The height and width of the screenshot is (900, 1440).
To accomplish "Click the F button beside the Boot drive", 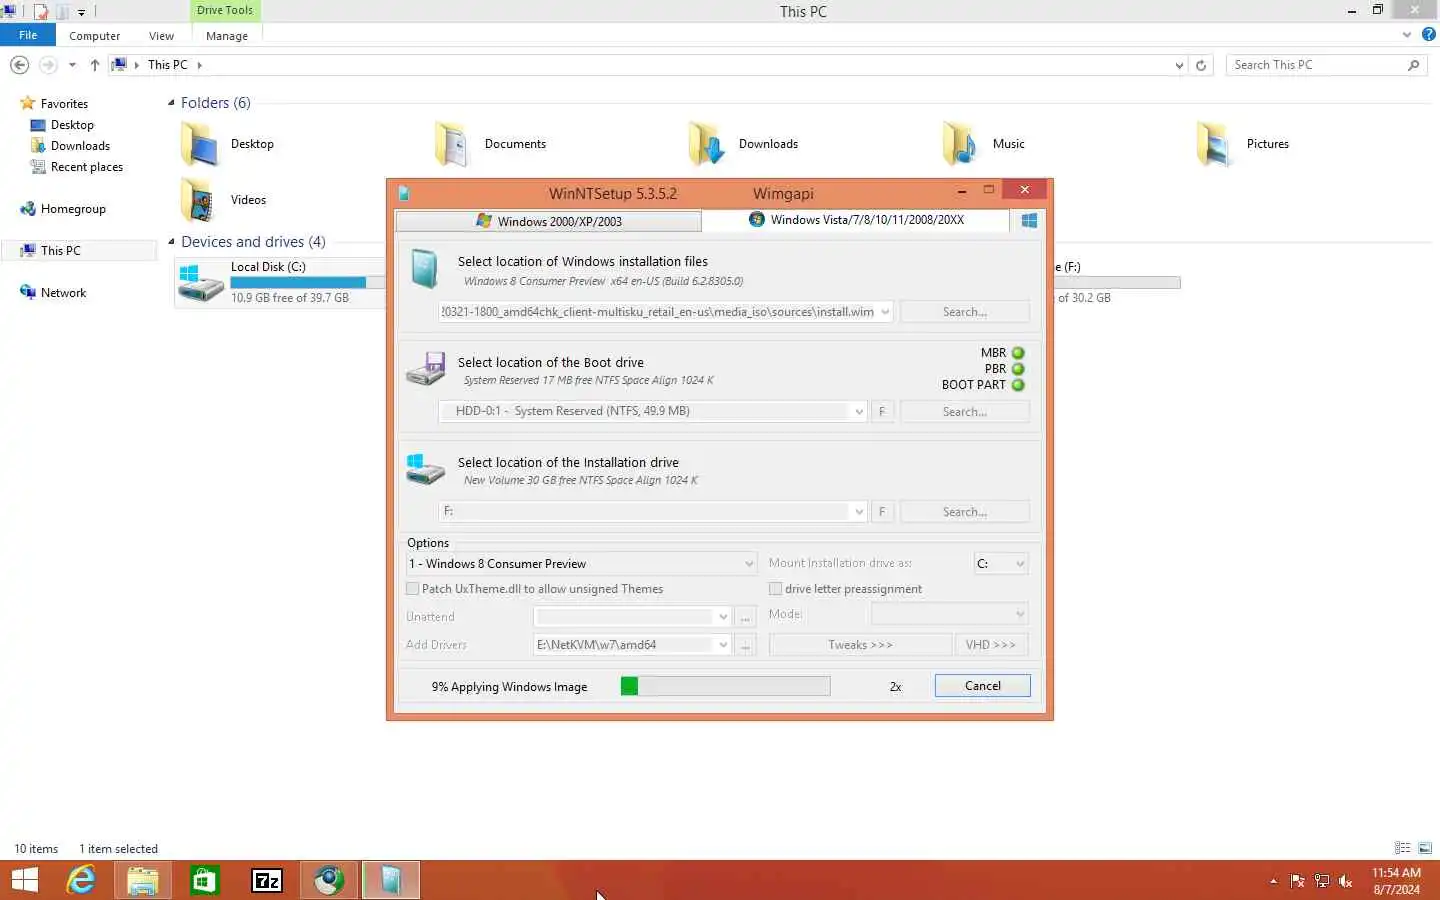I will pos(882,411).
